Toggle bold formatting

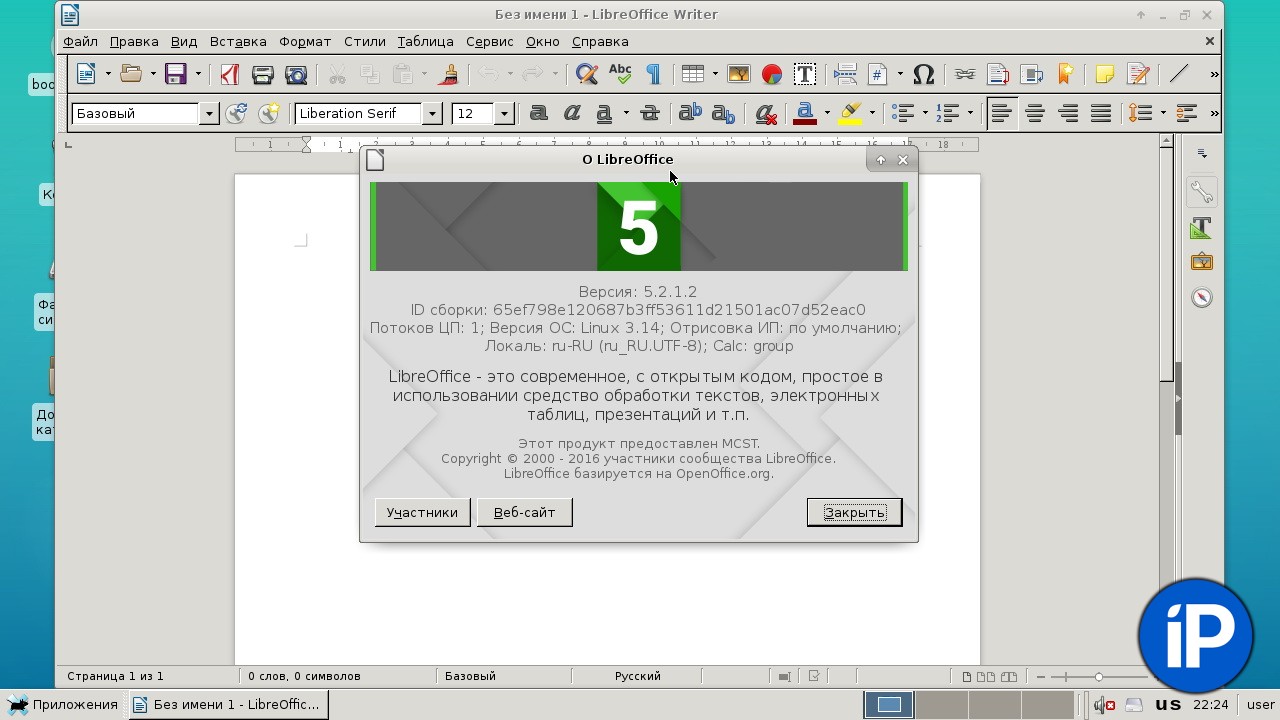pyautogui.click(x=538, y=114)
